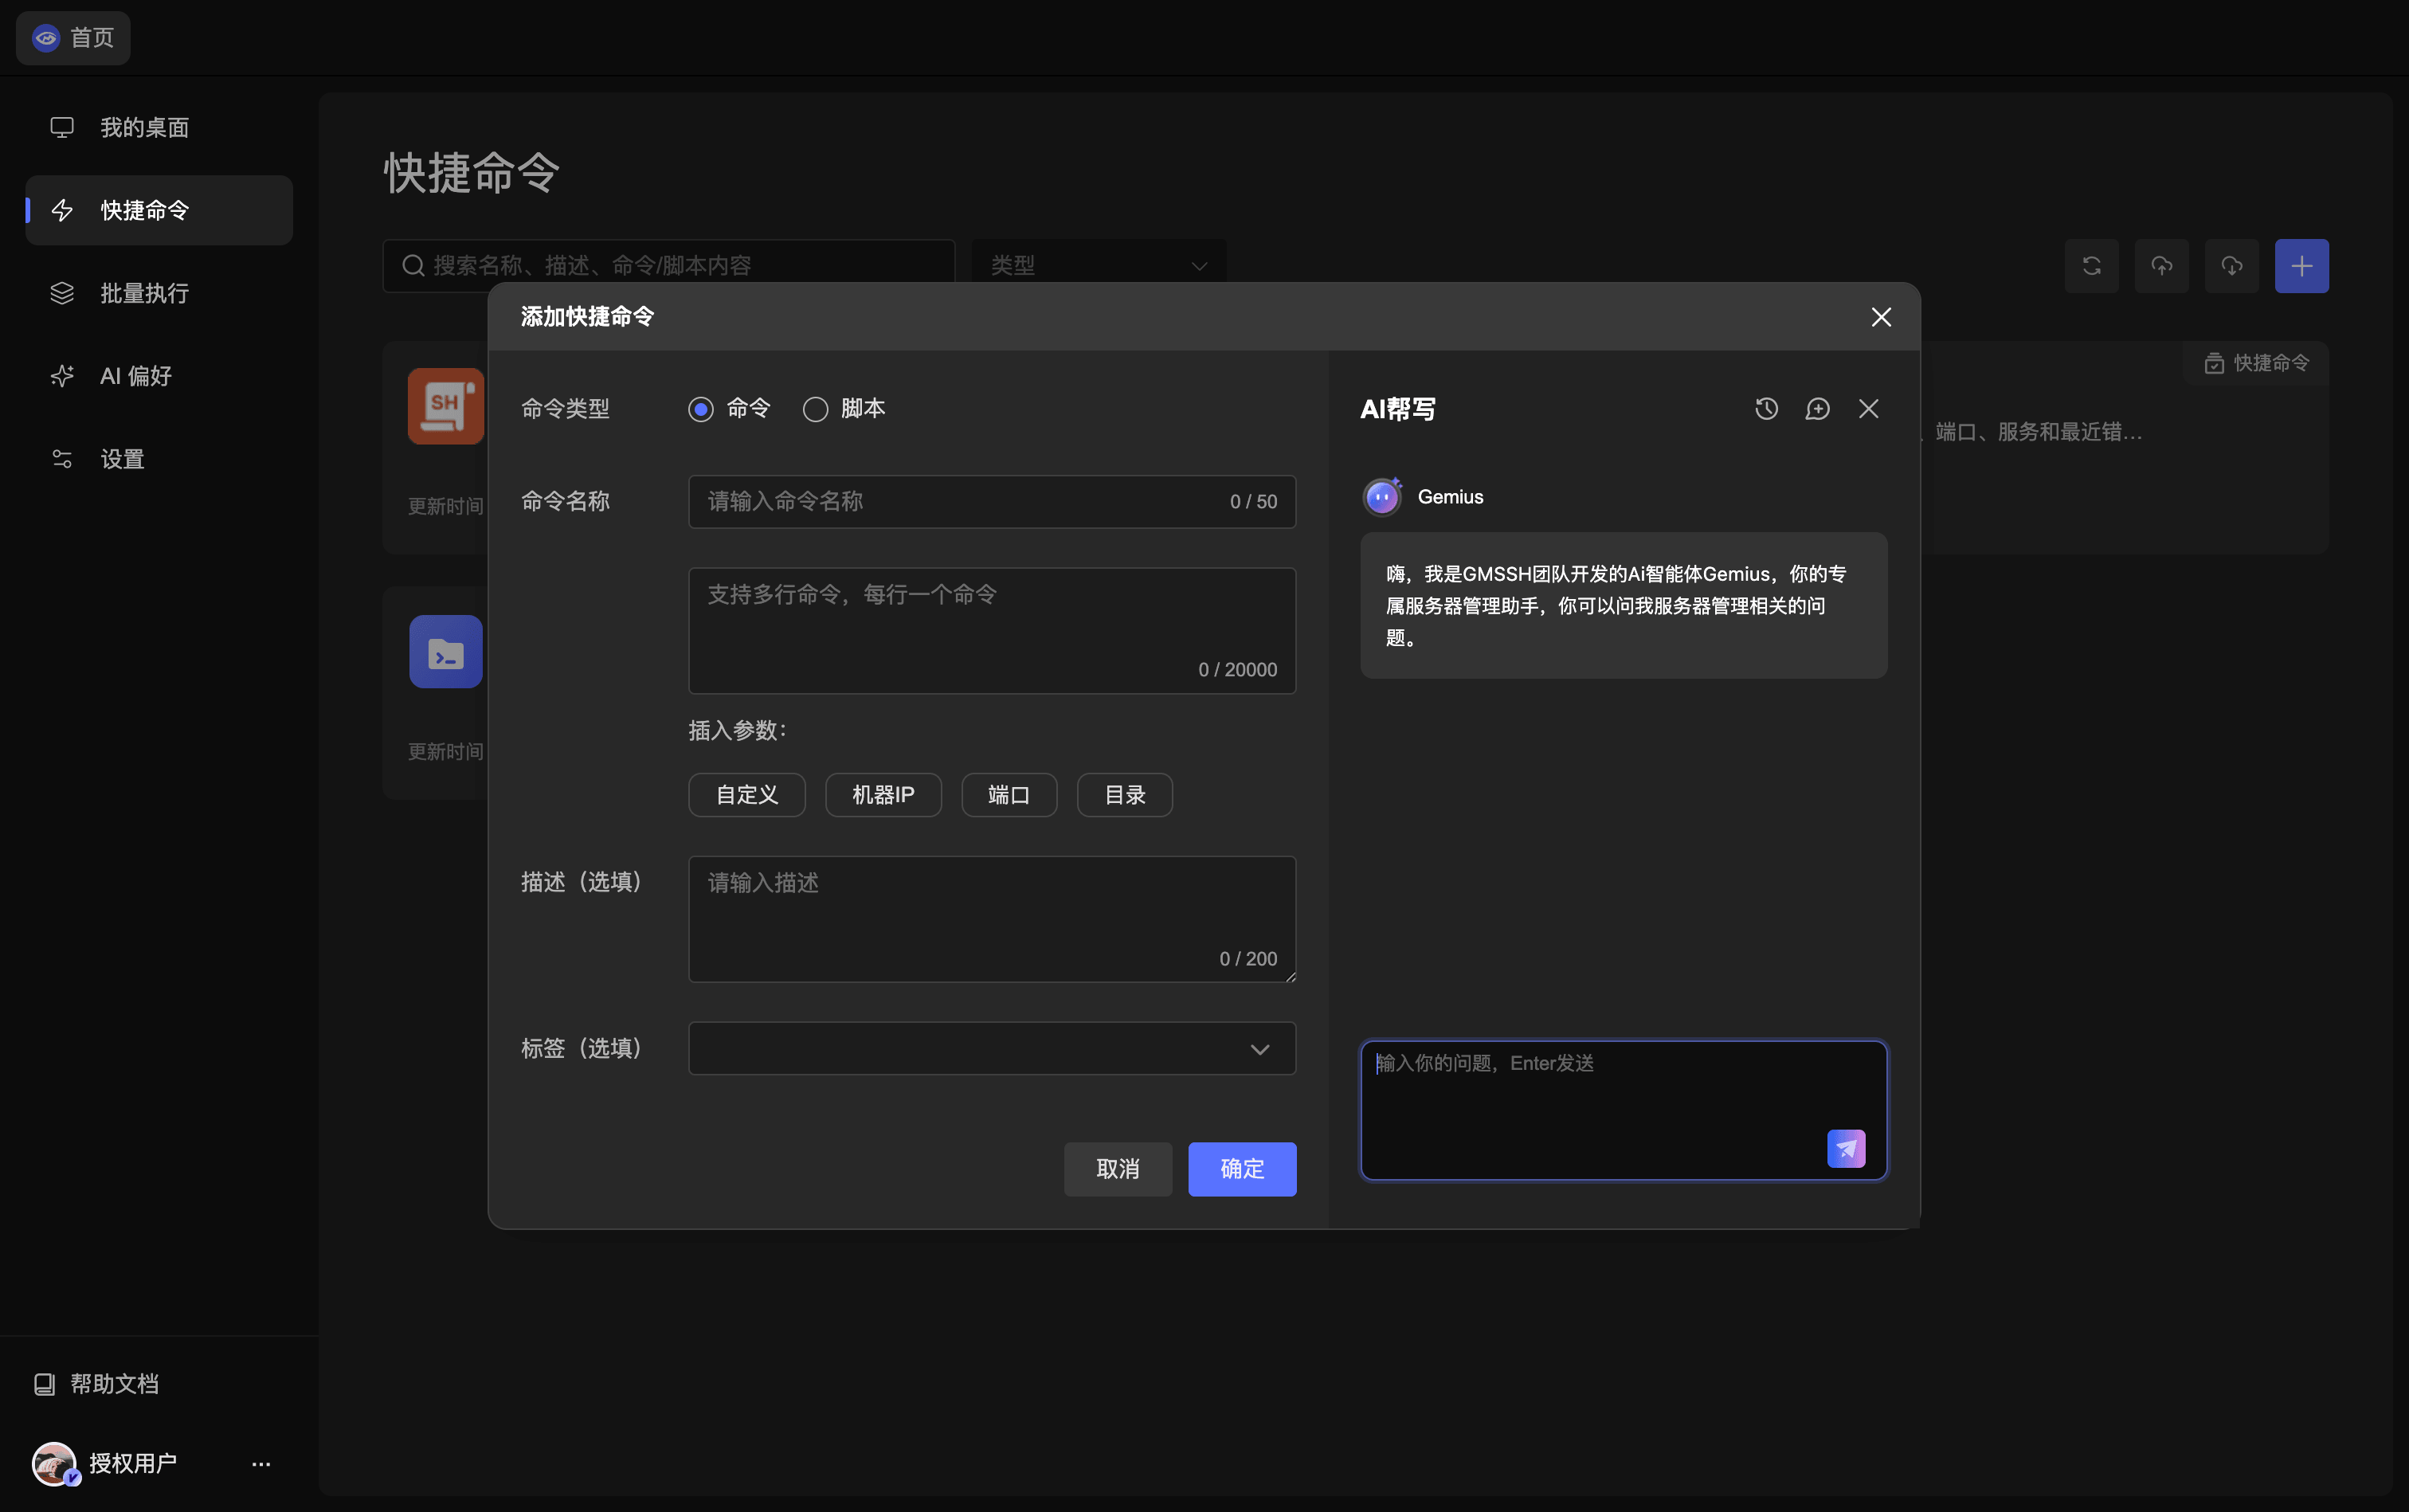
Task: Open the 类型 filter dropdown
Action: click(1098, 266)
